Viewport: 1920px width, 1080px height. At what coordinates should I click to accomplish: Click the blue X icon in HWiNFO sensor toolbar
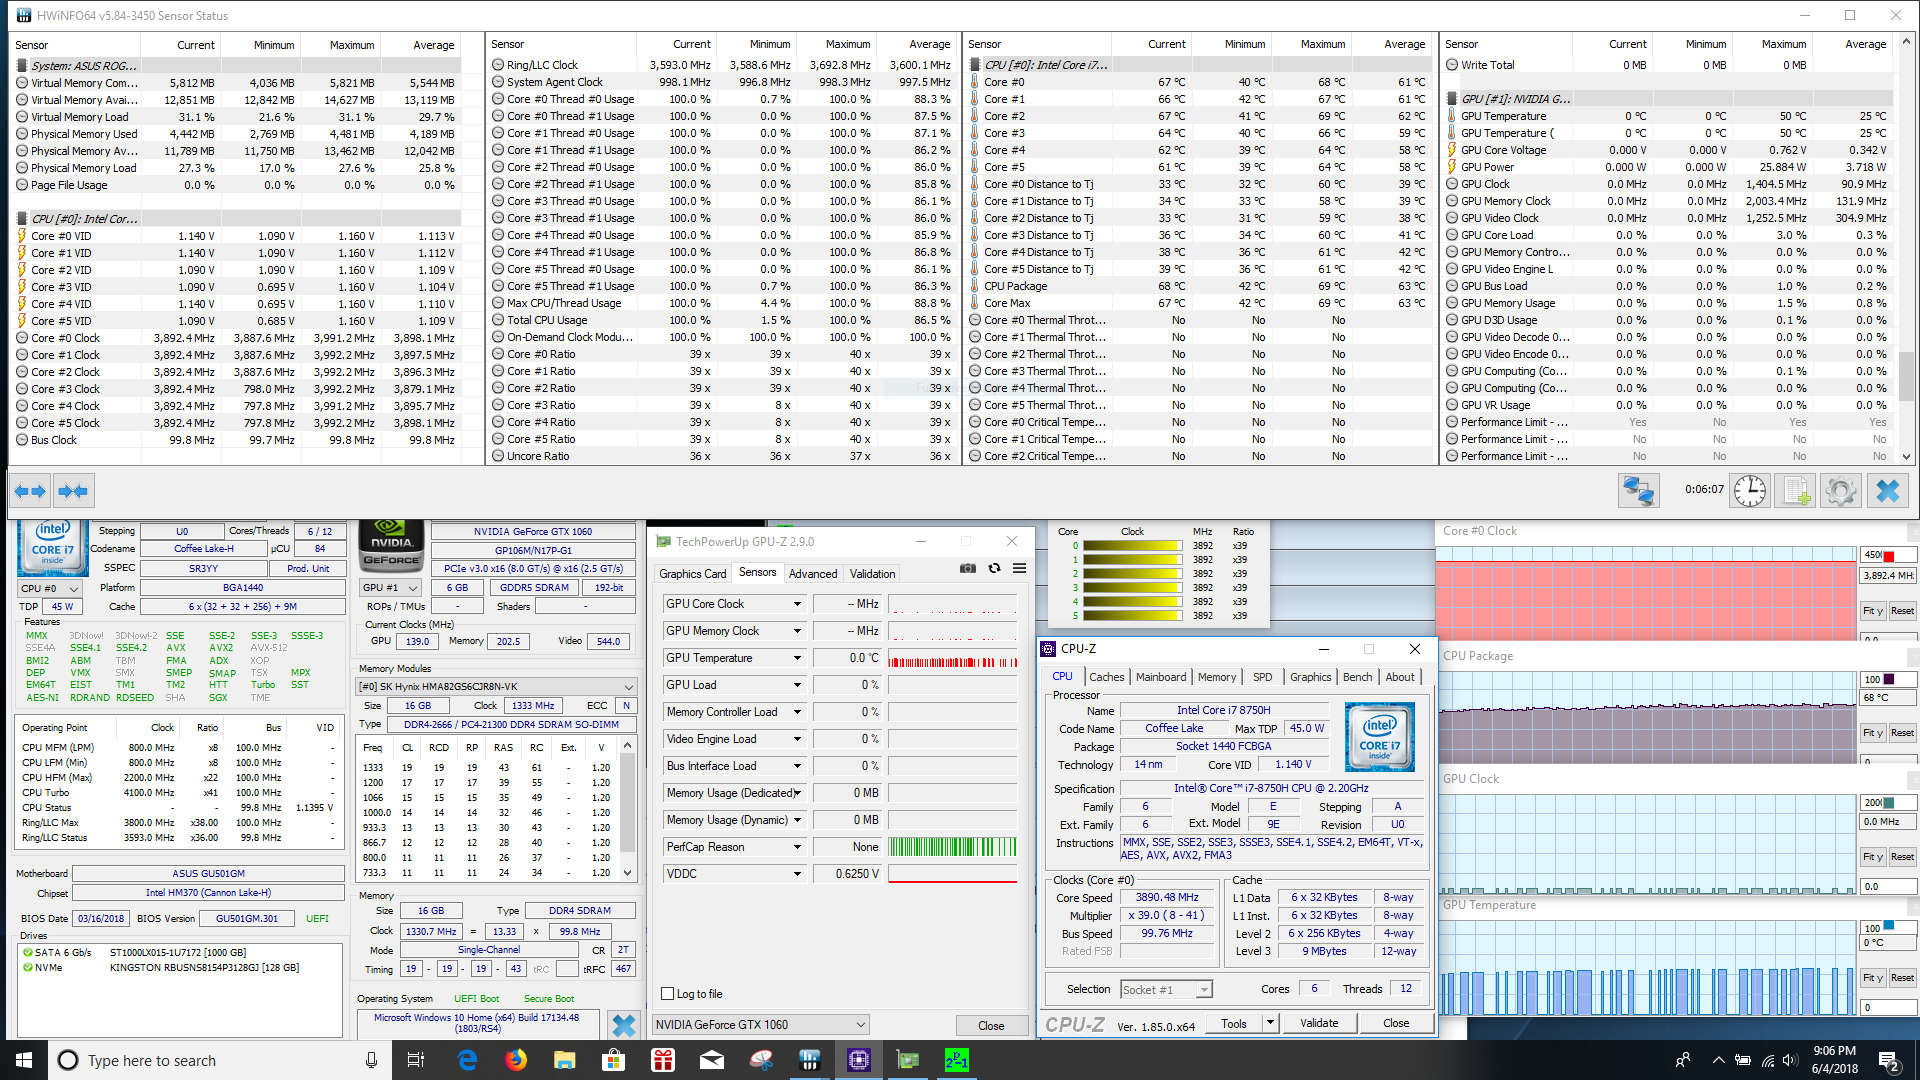pos(1887,491)
